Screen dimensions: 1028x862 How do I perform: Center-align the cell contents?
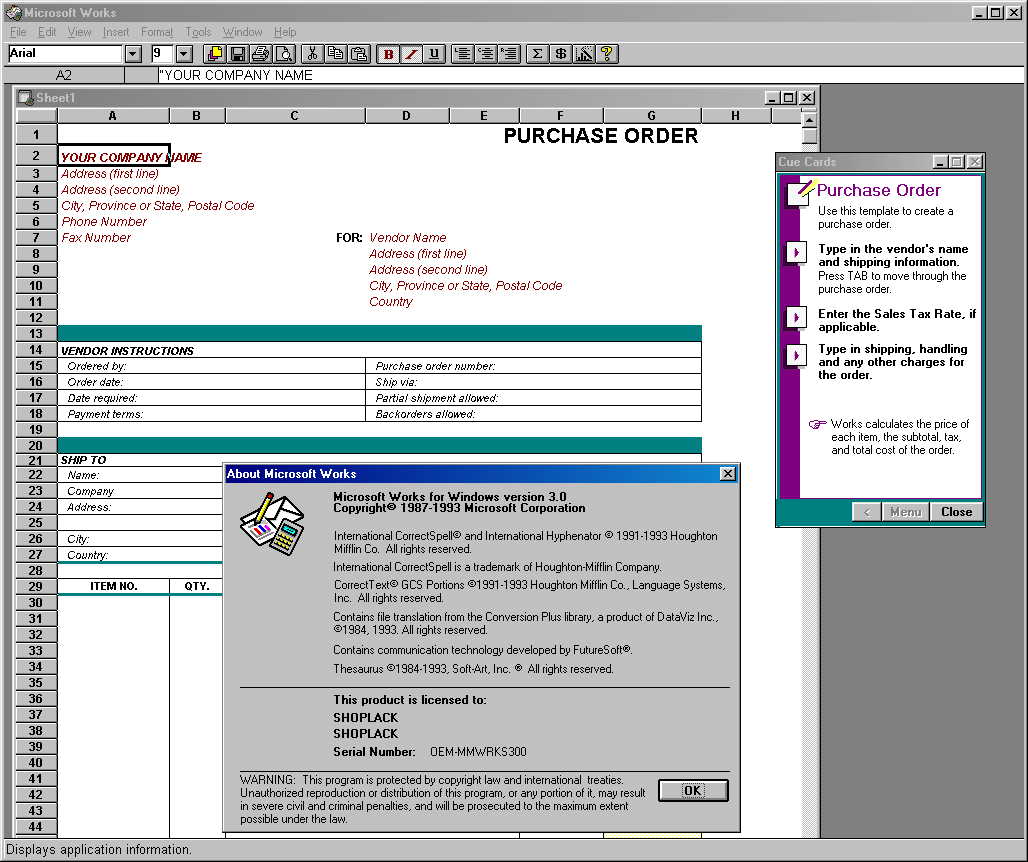(x=486, y=54)
